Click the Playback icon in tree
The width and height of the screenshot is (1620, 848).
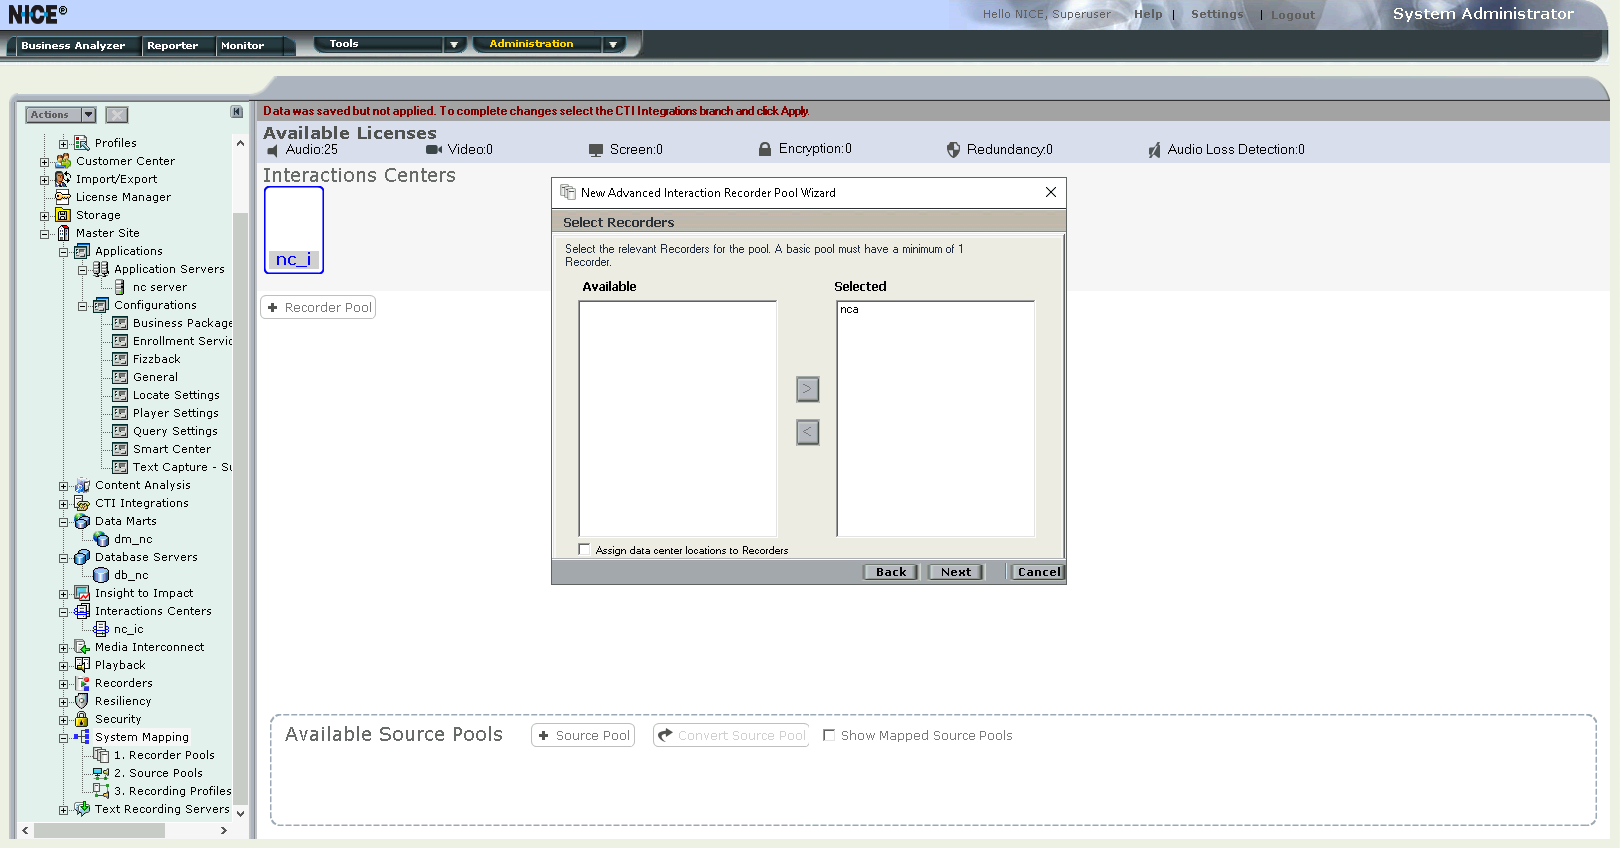click(82, 665)
